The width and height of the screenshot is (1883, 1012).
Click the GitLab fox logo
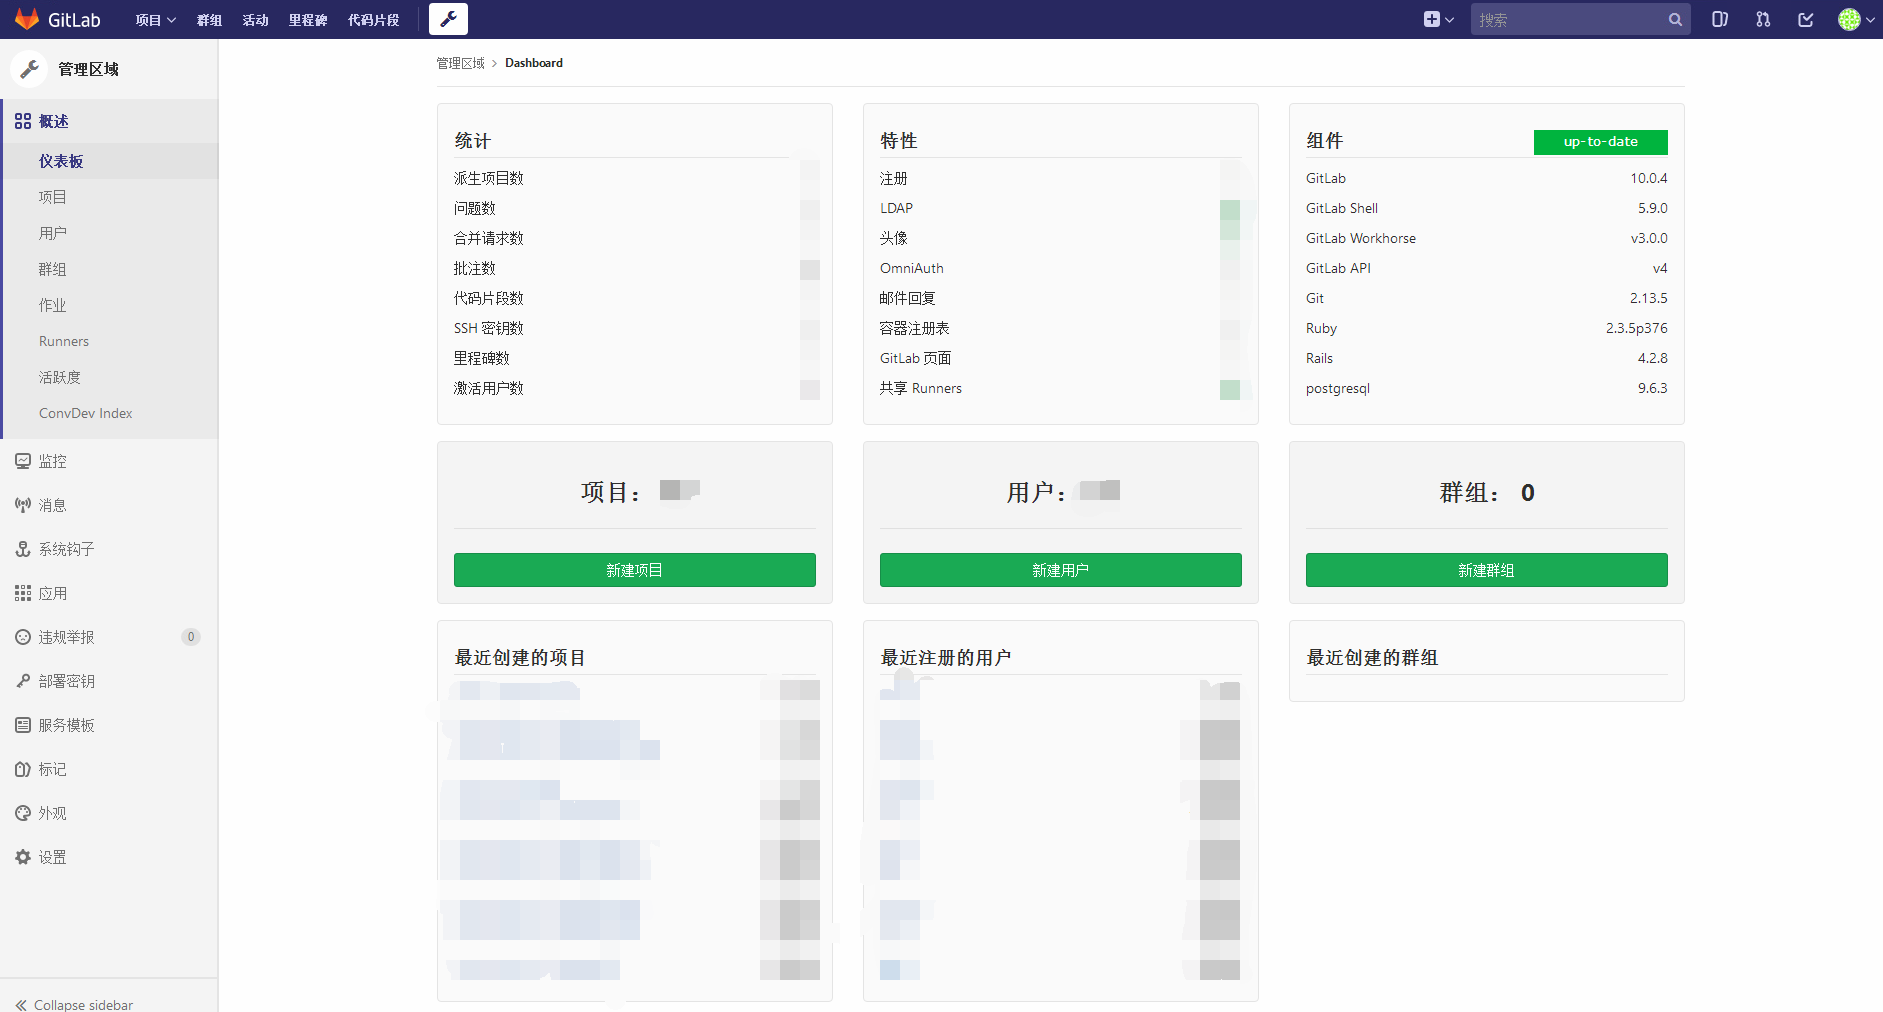tap(27, 19)
